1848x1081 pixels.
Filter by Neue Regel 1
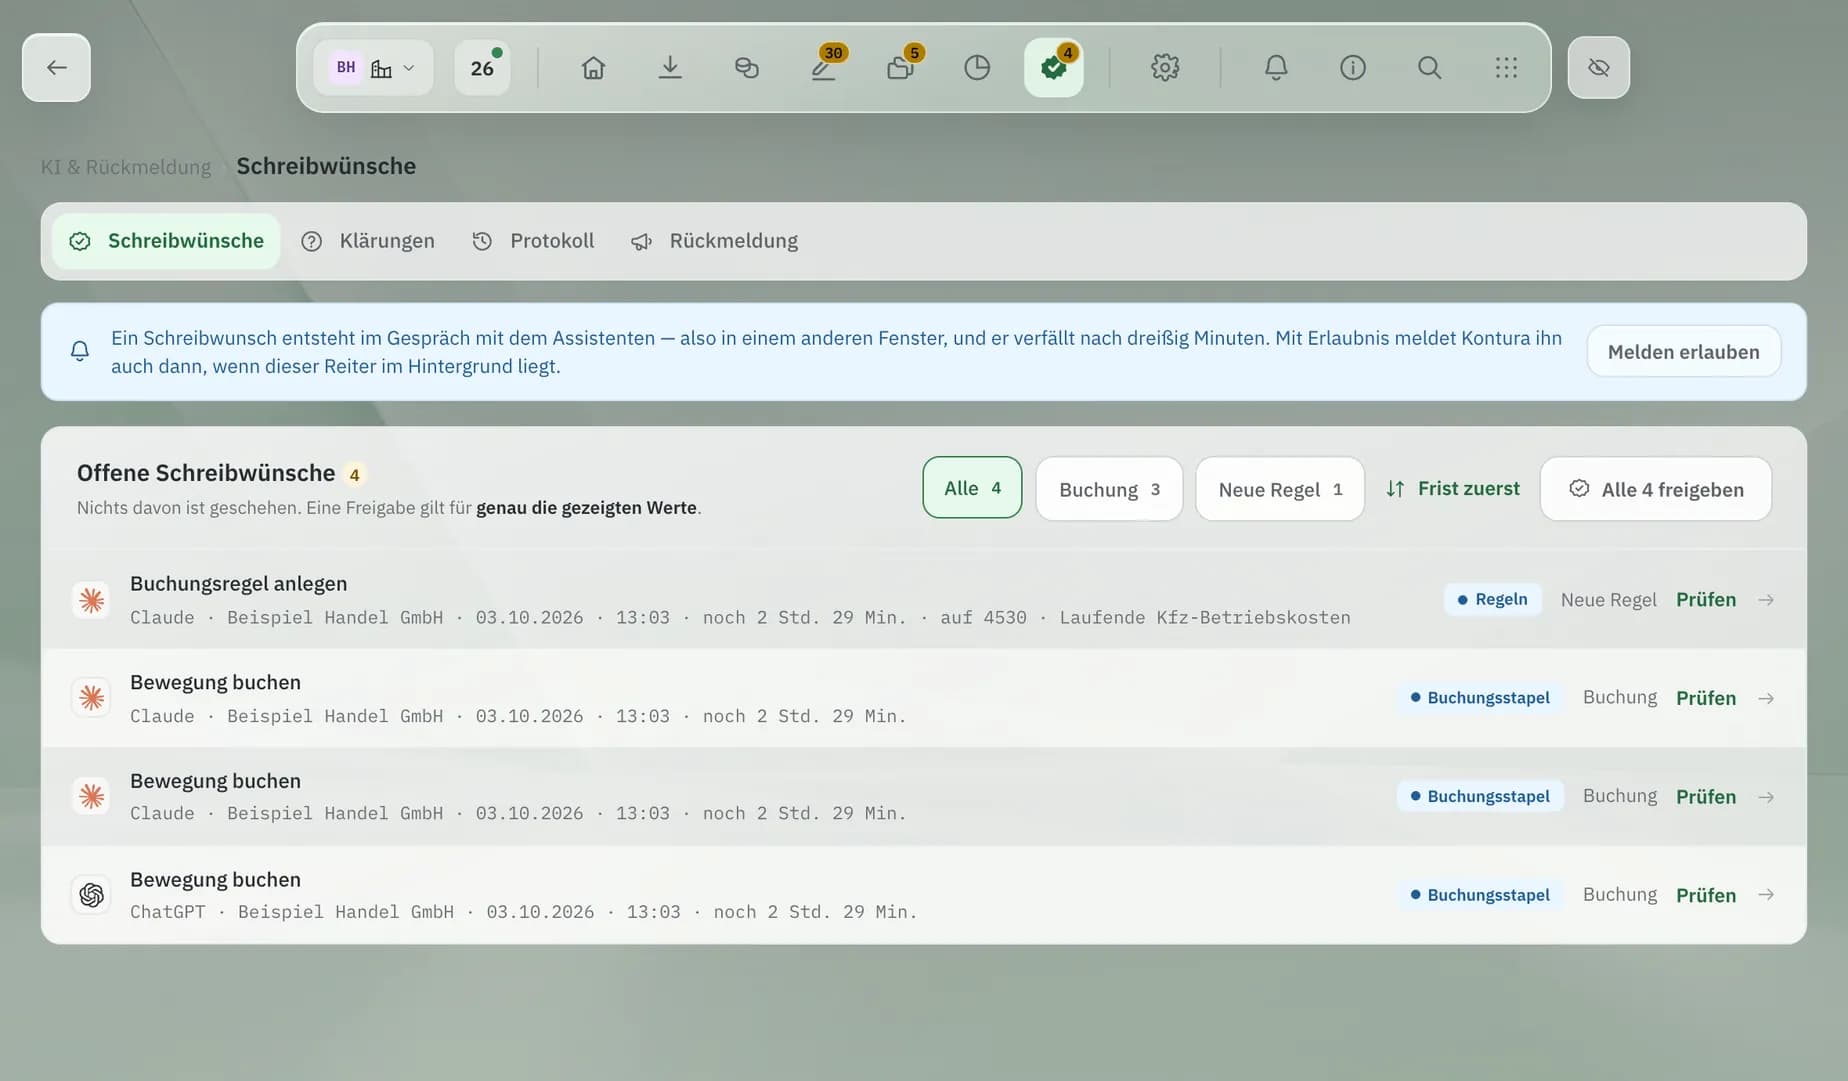[x=1280, y=489]
